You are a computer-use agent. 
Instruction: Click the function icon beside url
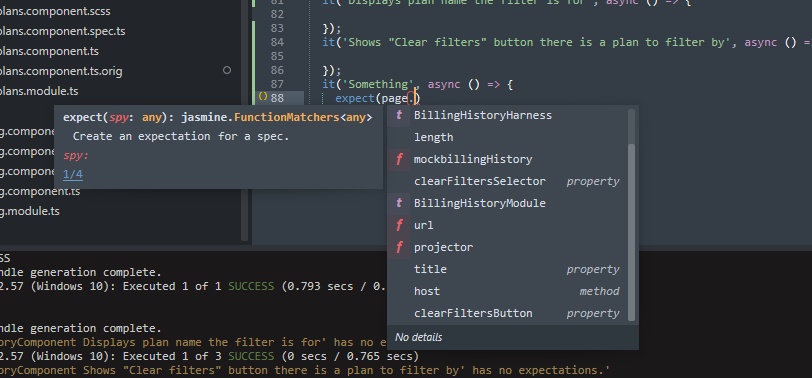coord(399,225)
